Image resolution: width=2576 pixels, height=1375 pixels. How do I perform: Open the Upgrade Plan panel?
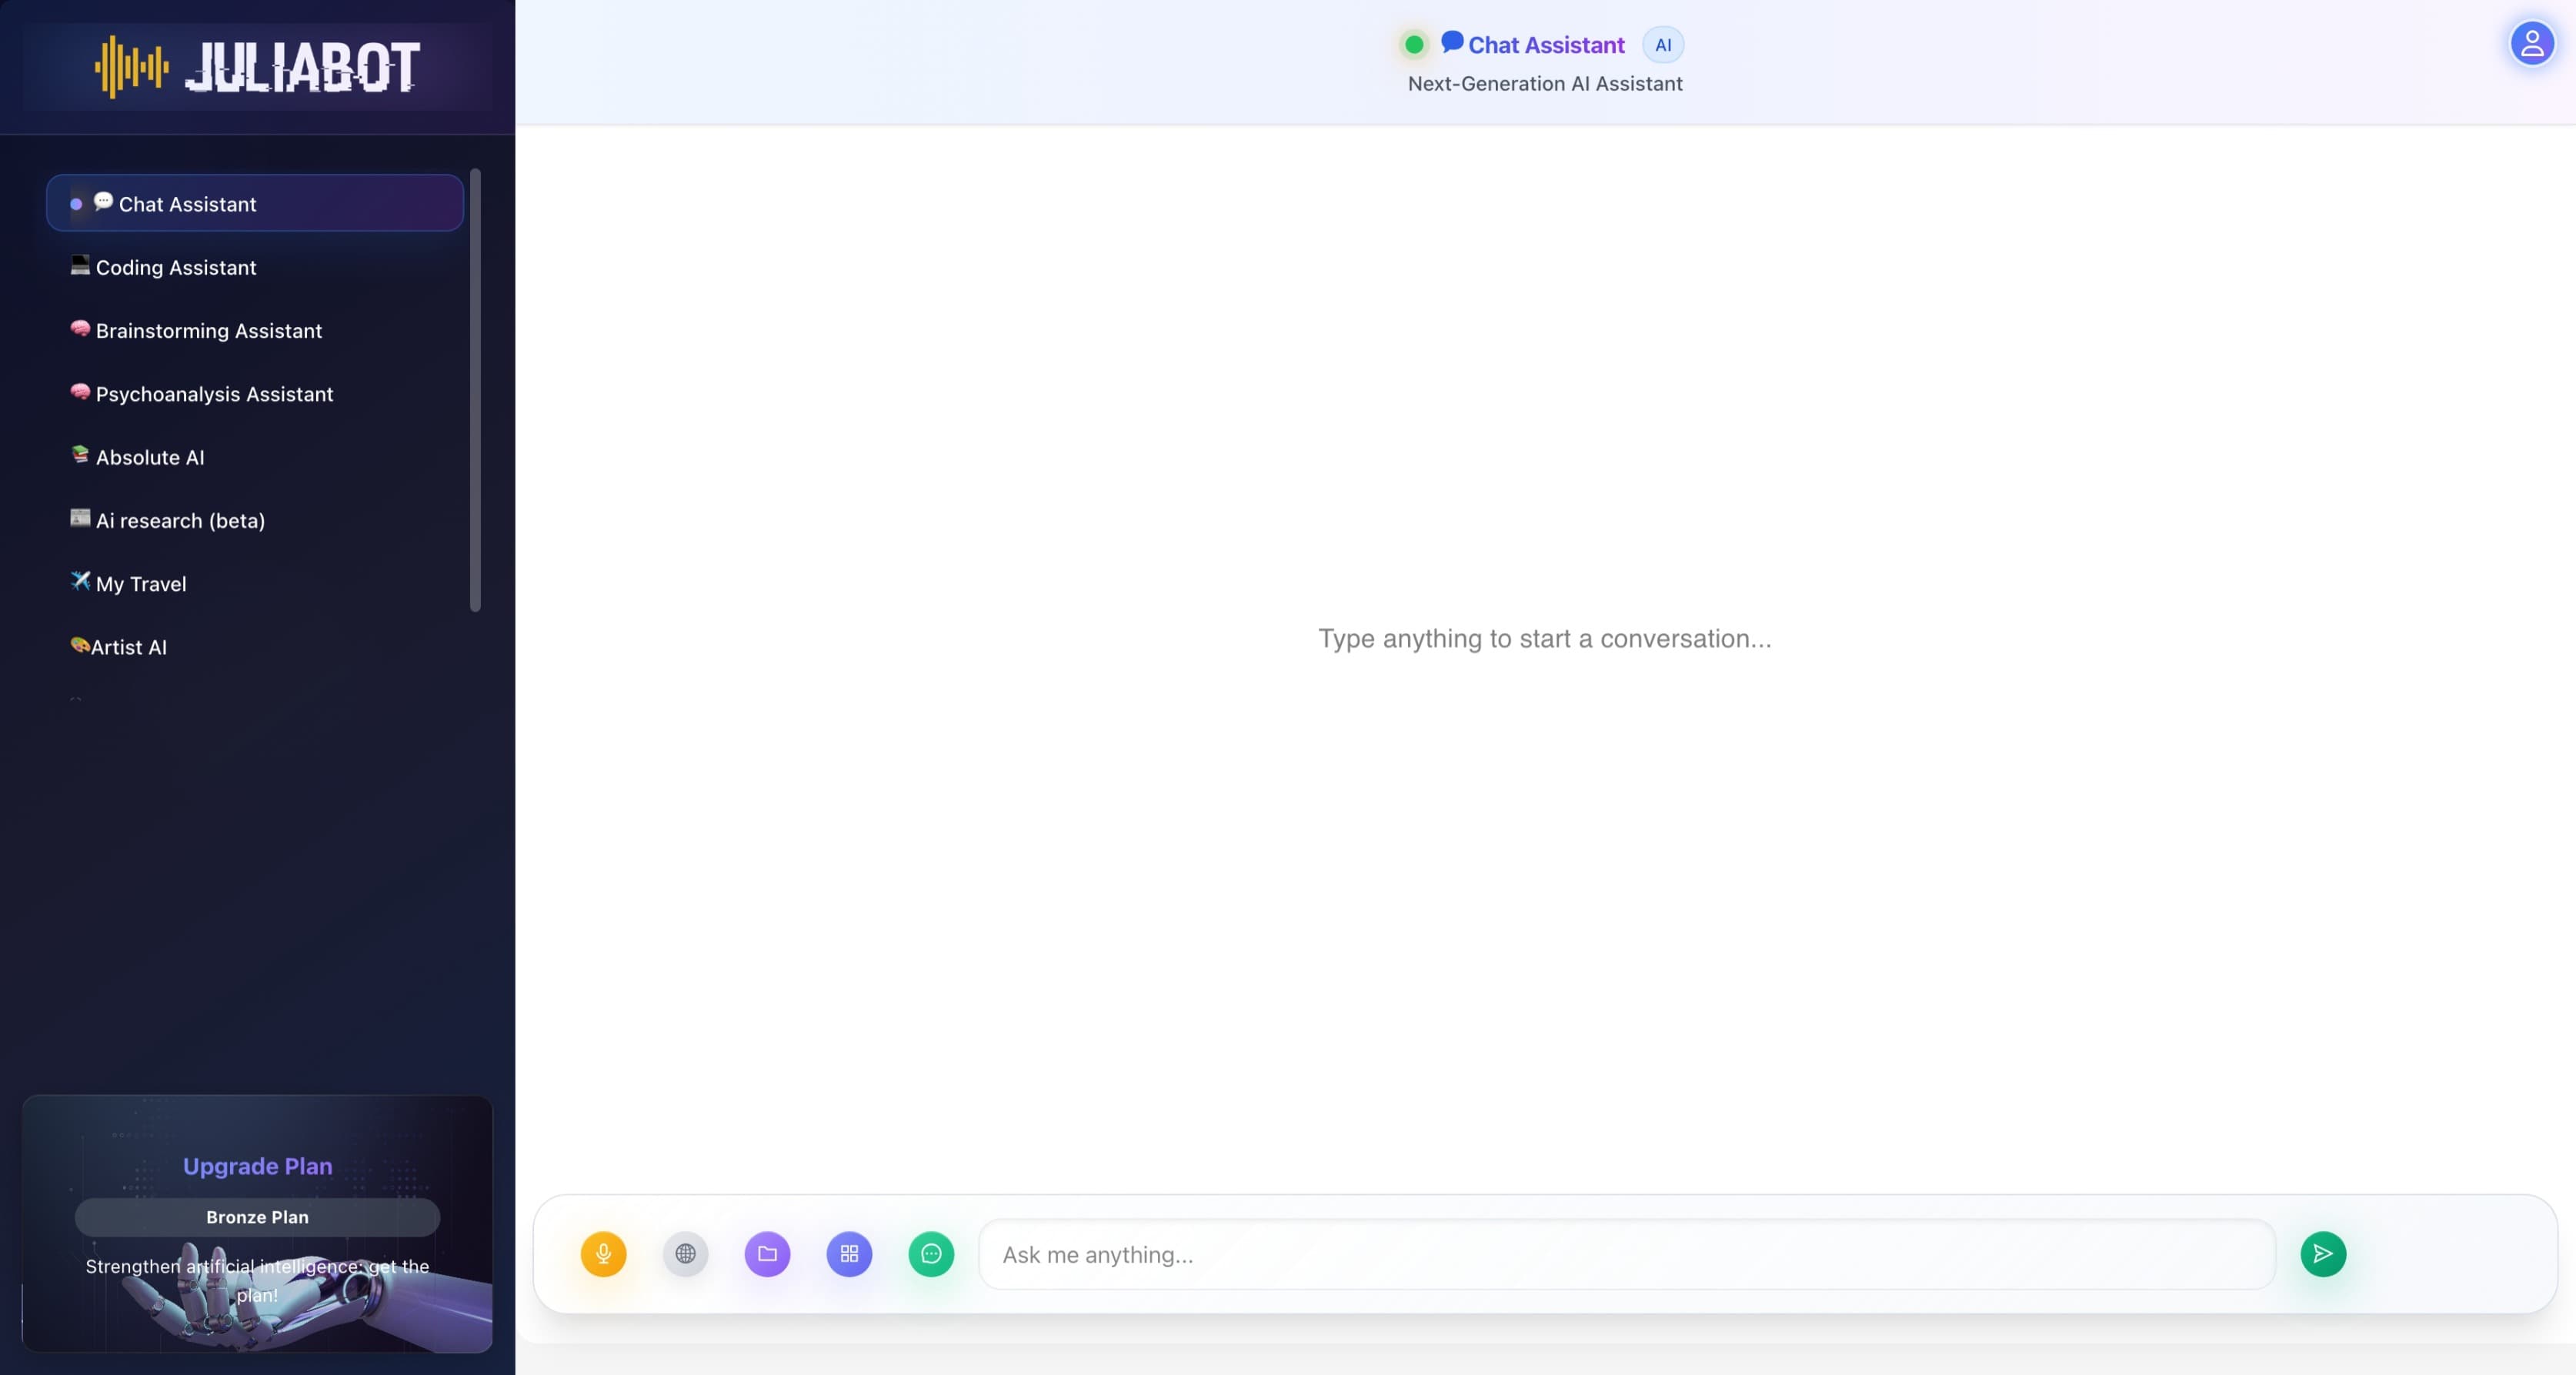[257, 1165]
